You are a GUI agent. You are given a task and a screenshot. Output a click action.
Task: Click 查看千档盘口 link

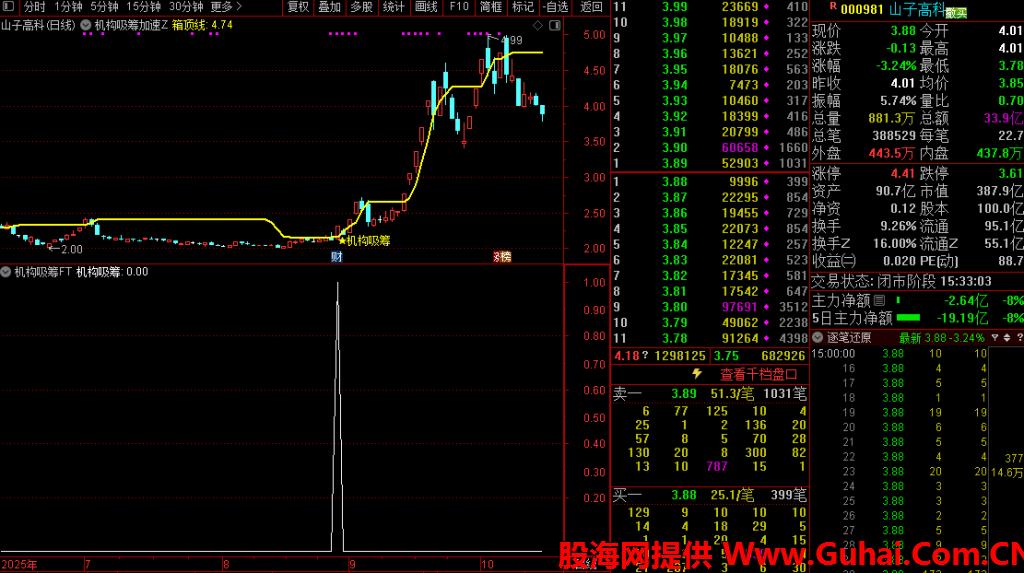758,374
